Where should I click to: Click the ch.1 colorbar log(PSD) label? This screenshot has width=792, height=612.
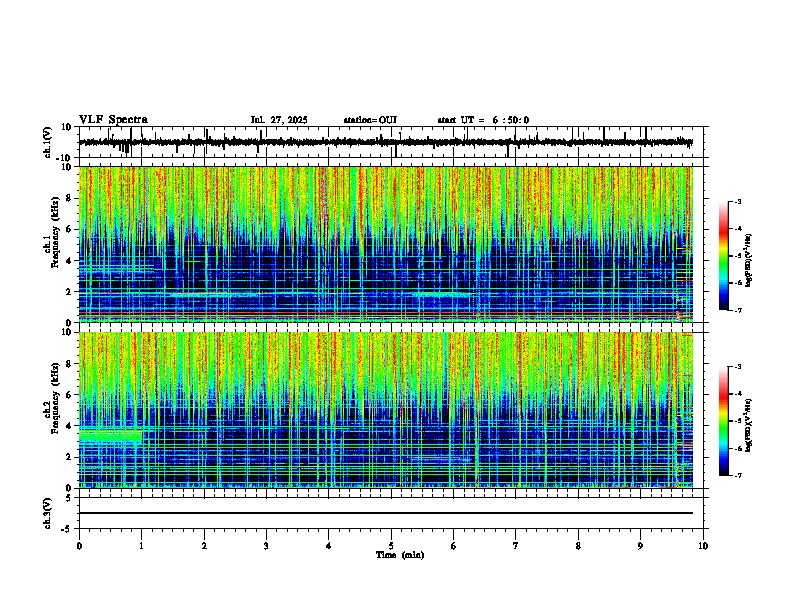point(749,261)
